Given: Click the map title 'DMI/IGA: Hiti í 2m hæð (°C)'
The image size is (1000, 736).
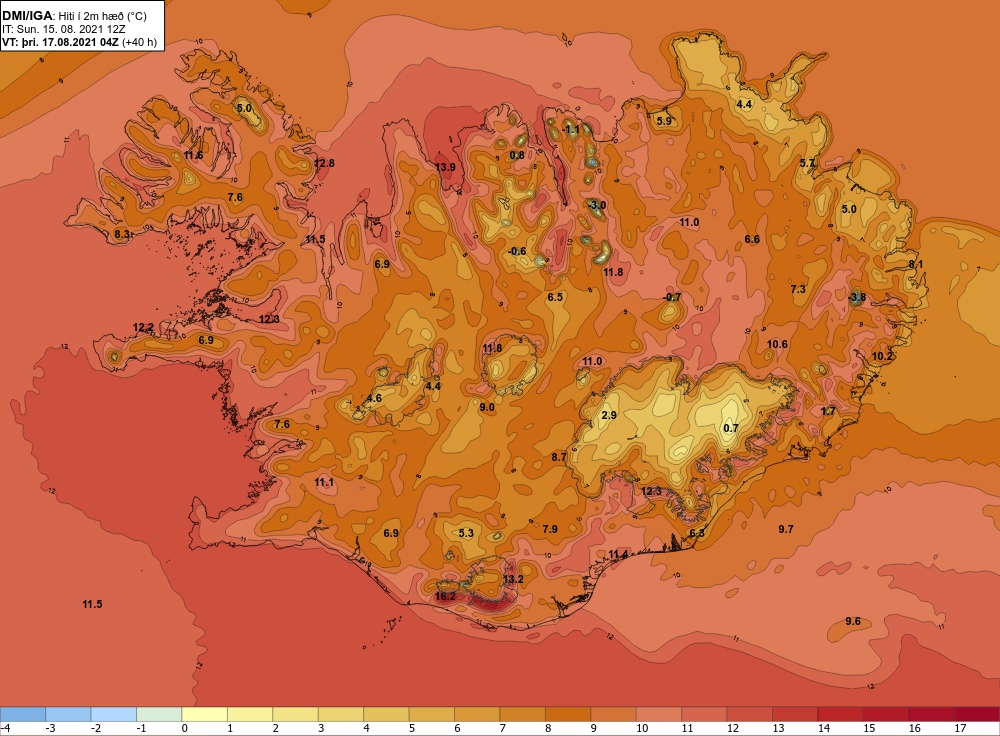Looking at the screenshot, I should 74,15.
